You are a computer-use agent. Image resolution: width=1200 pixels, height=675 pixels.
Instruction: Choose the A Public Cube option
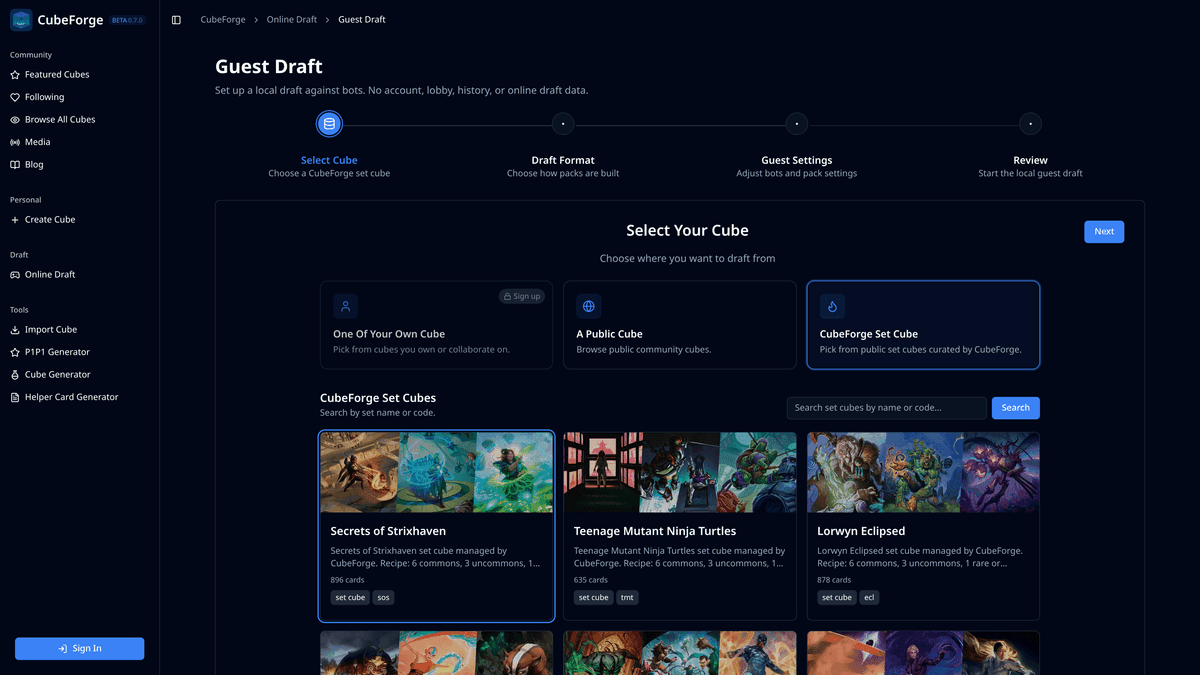click(x=680, y=325)
